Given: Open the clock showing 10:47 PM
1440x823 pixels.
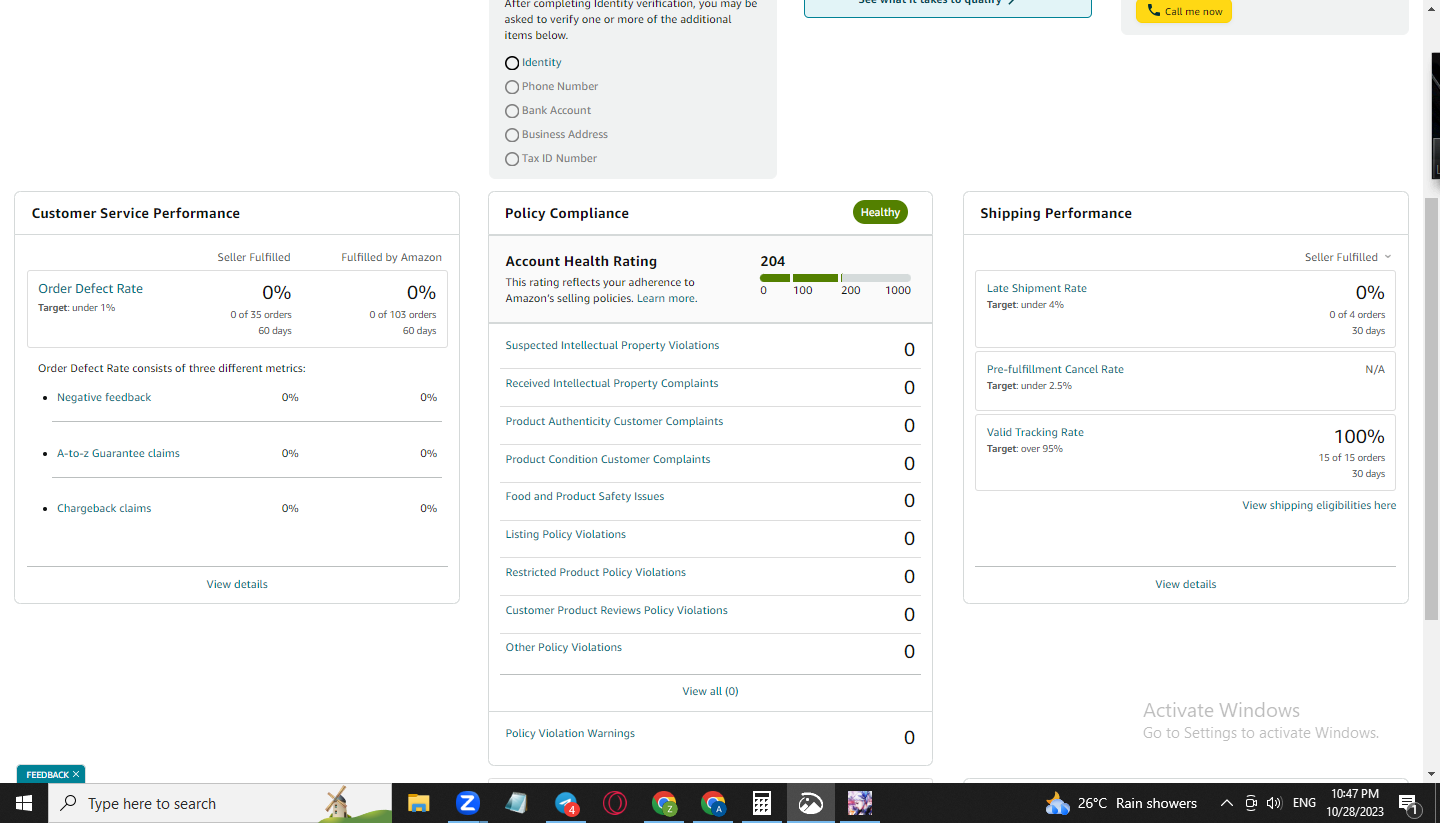Looking at the screenshot, I should coord(1355,803).
